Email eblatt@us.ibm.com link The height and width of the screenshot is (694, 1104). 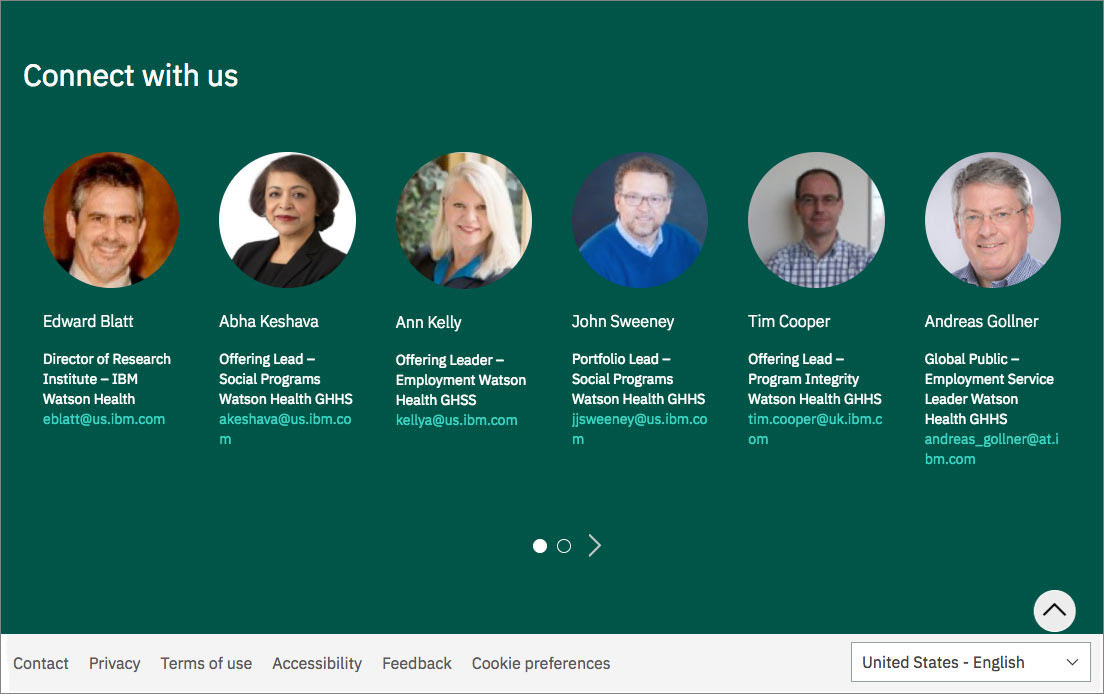(x=104, y=419)
